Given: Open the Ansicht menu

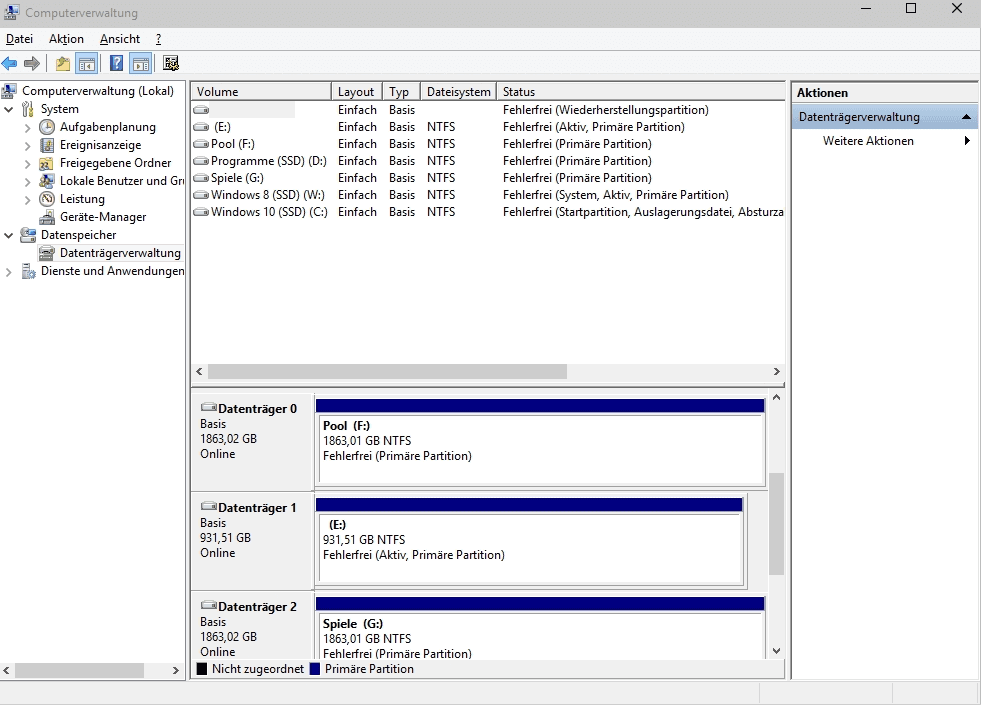Looking at the screenshot, I should [x=120, y=39].
